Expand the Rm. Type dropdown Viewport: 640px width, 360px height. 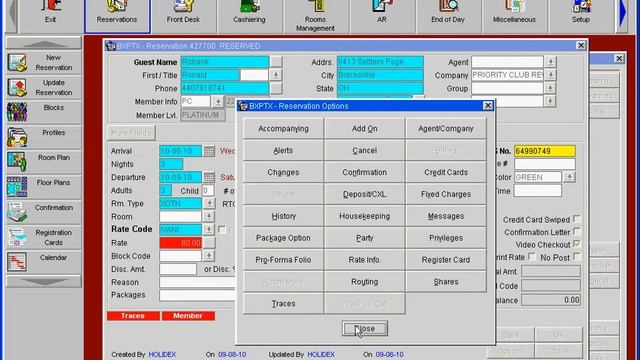pyautogui.click(x=209, y=203)
